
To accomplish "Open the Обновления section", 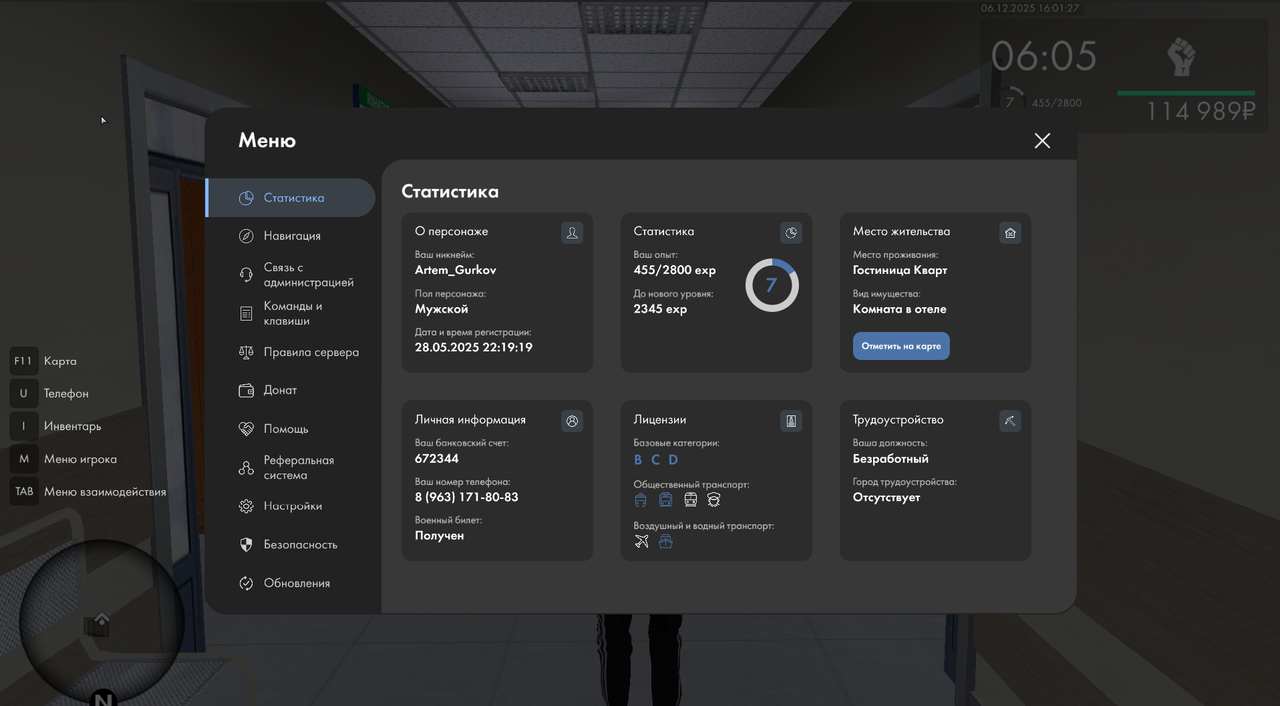I will pyautogui.click(x=290, y=583).
